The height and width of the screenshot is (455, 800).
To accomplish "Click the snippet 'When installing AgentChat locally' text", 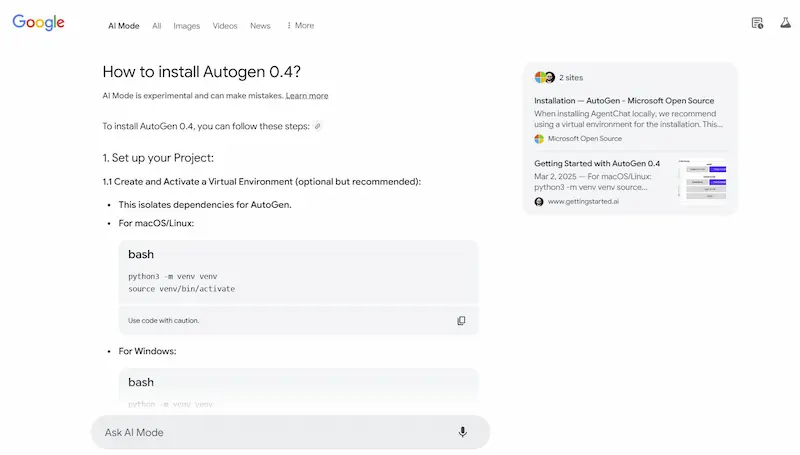I will 628,119.
